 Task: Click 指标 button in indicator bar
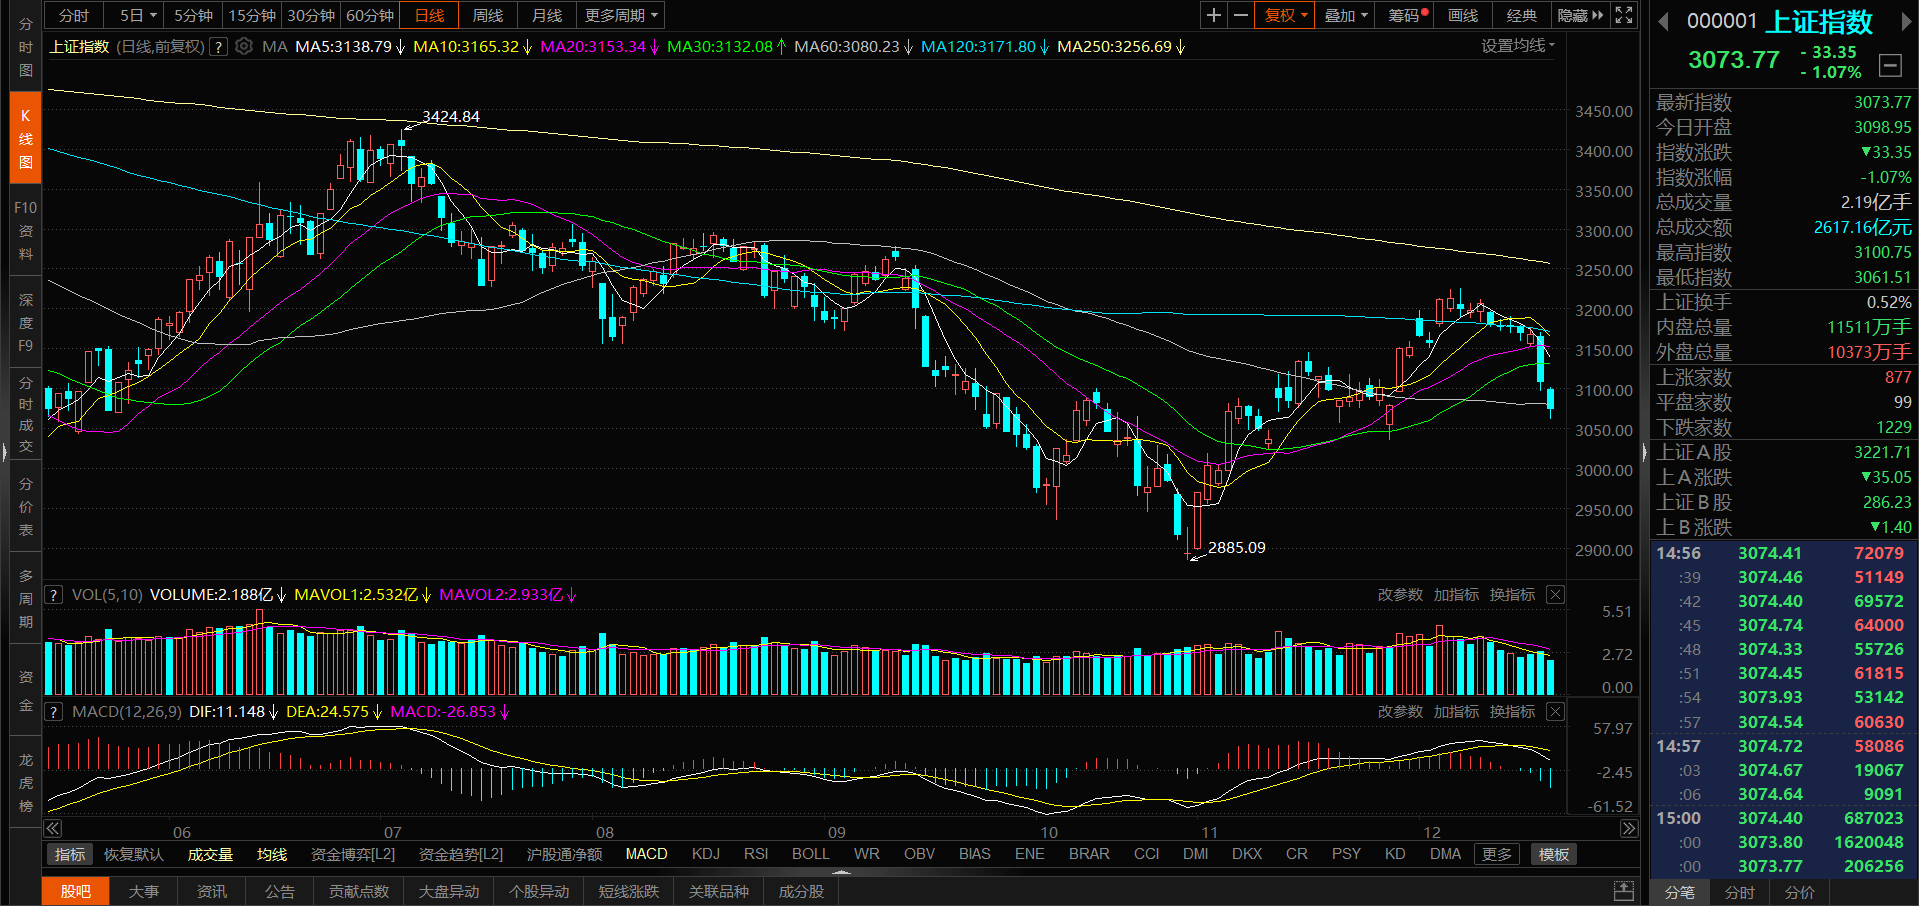click(70, 854)
